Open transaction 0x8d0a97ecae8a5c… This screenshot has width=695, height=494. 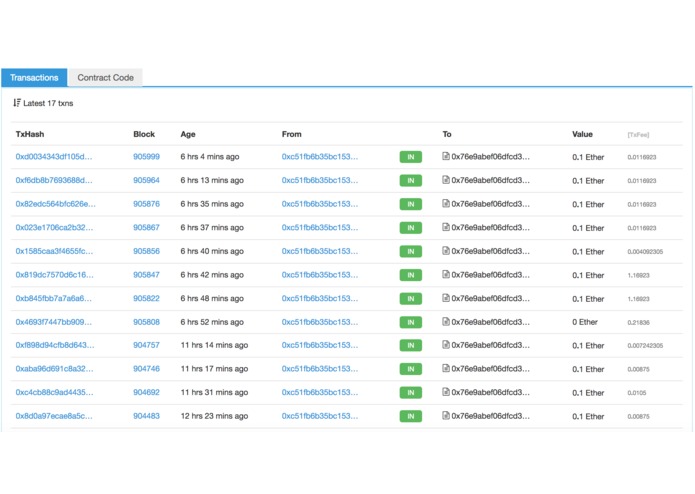point(54,416)
